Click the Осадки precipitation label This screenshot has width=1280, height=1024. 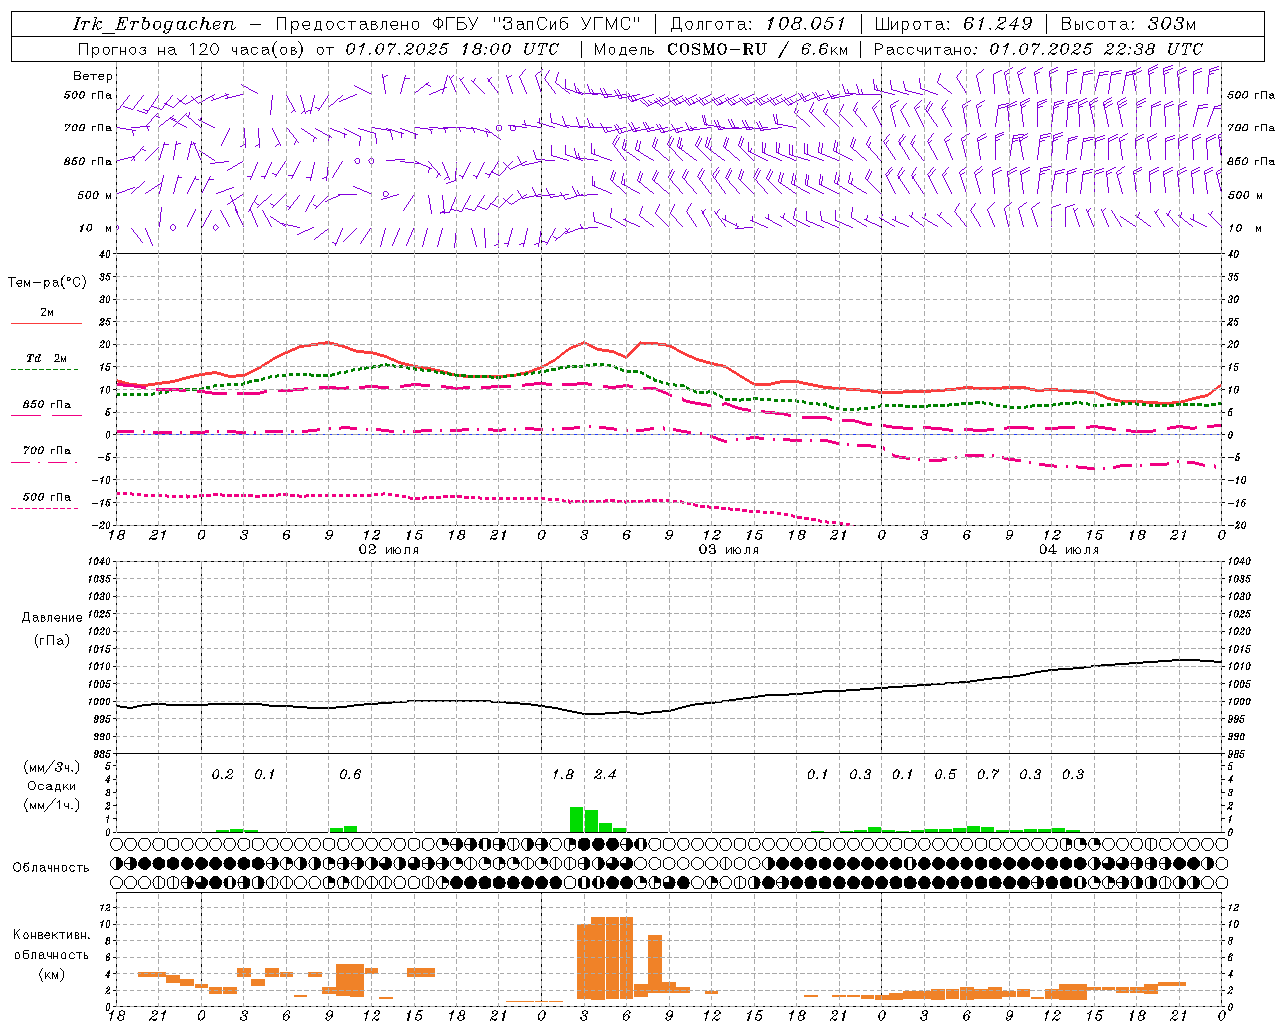tap(52, 786)
